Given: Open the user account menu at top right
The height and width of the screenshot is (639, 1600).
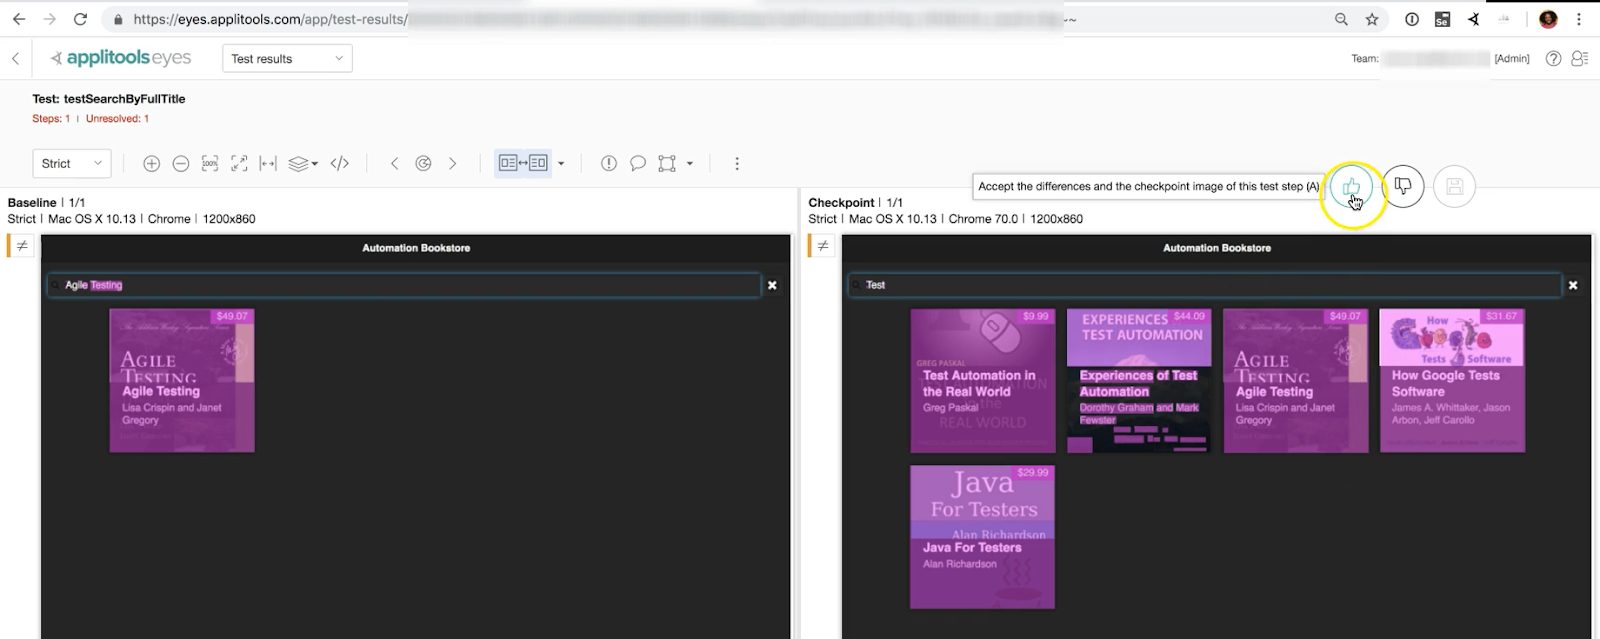Looking at the screenshot, I should coord(1580,59).
